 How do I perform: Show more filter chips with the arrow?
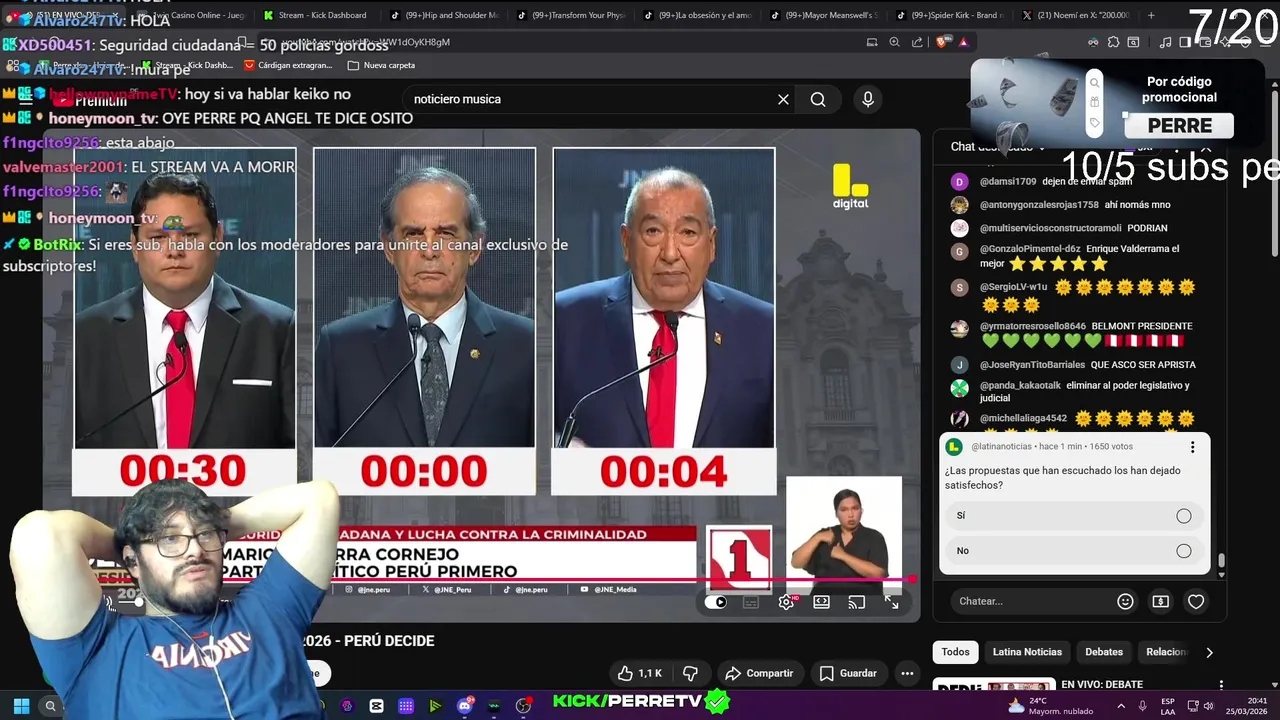(1209, 652)
